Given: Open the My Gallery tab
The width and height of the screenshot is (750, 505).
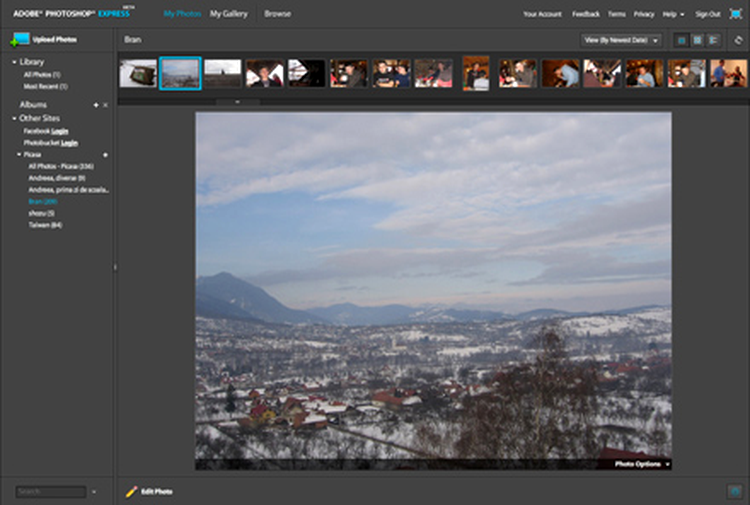Looking at the screenshot, I should click(229, 14).
